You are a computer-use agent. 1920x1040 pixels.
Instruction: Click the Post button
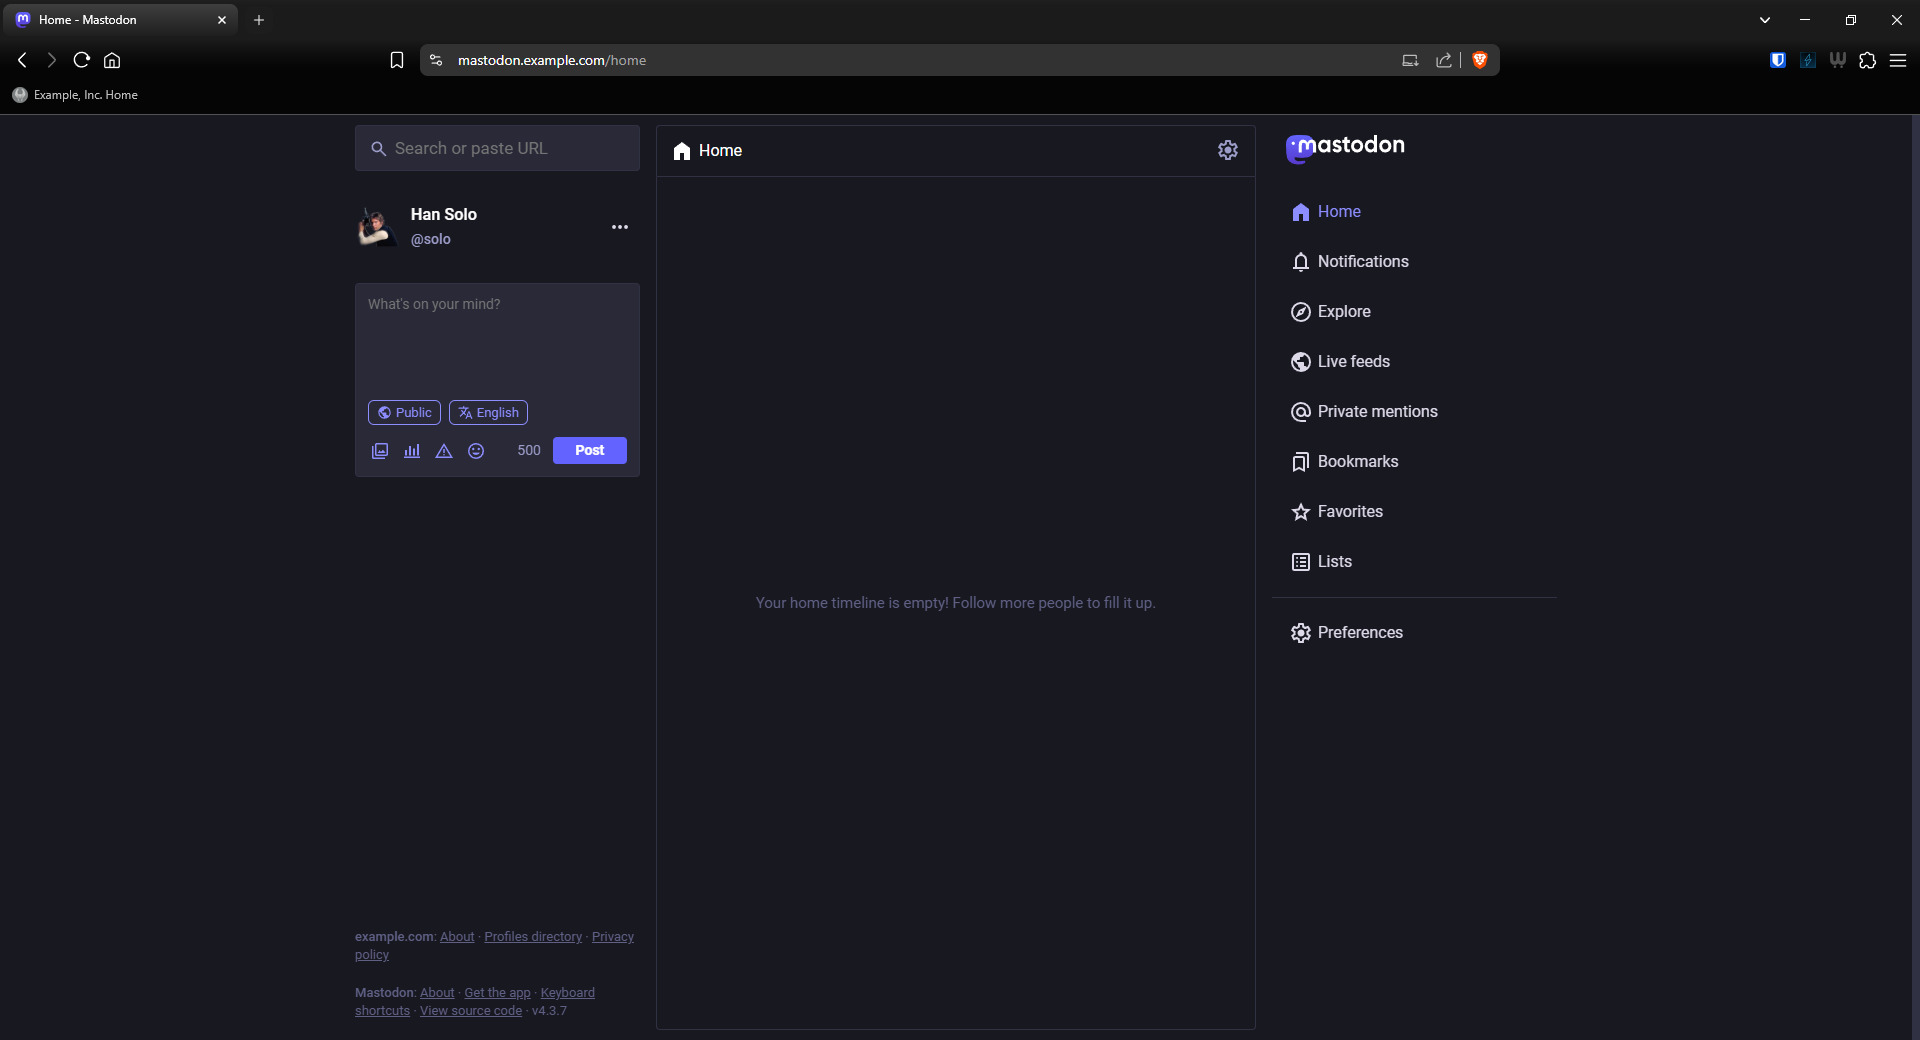[x=589, y=451]
